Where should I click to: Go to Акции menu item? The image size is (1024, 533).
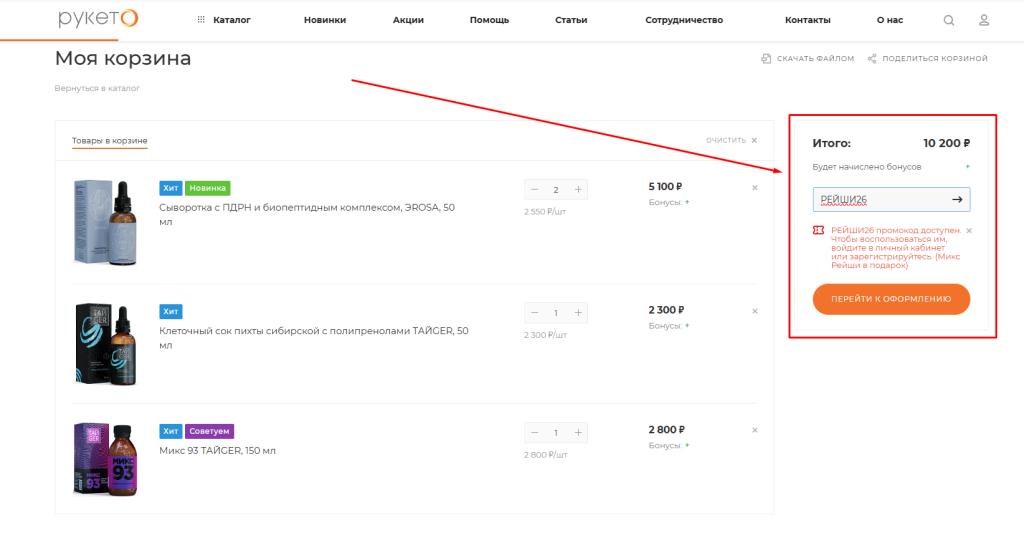[x=408, y=20]
